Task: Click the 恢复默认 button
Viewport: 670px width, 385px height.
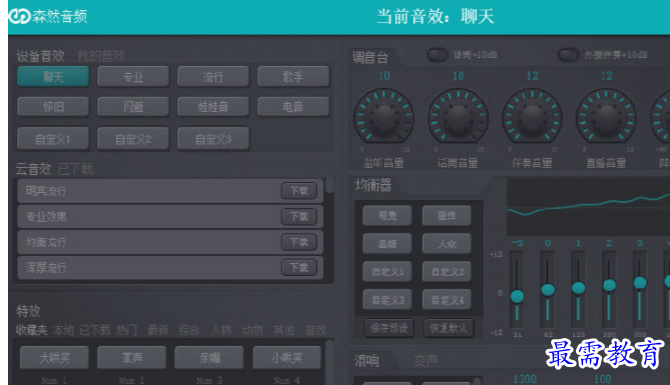Action: pos(449,328)
